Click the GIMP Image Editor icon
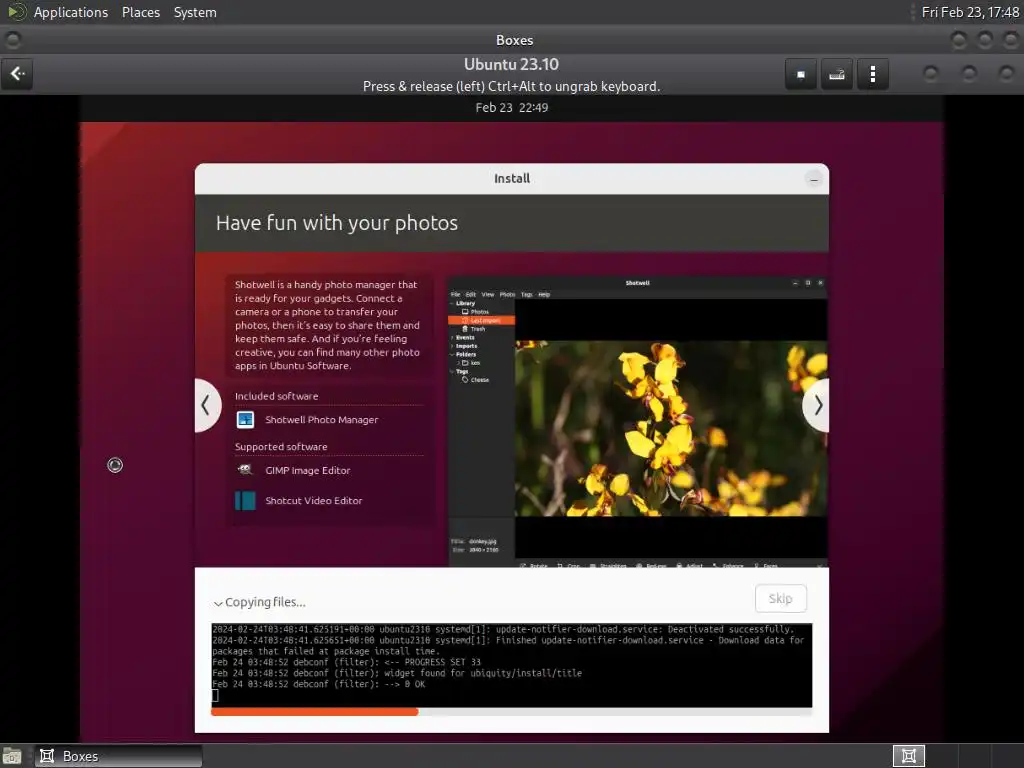This screenshot has width=1024, height=768. (245, 470)
